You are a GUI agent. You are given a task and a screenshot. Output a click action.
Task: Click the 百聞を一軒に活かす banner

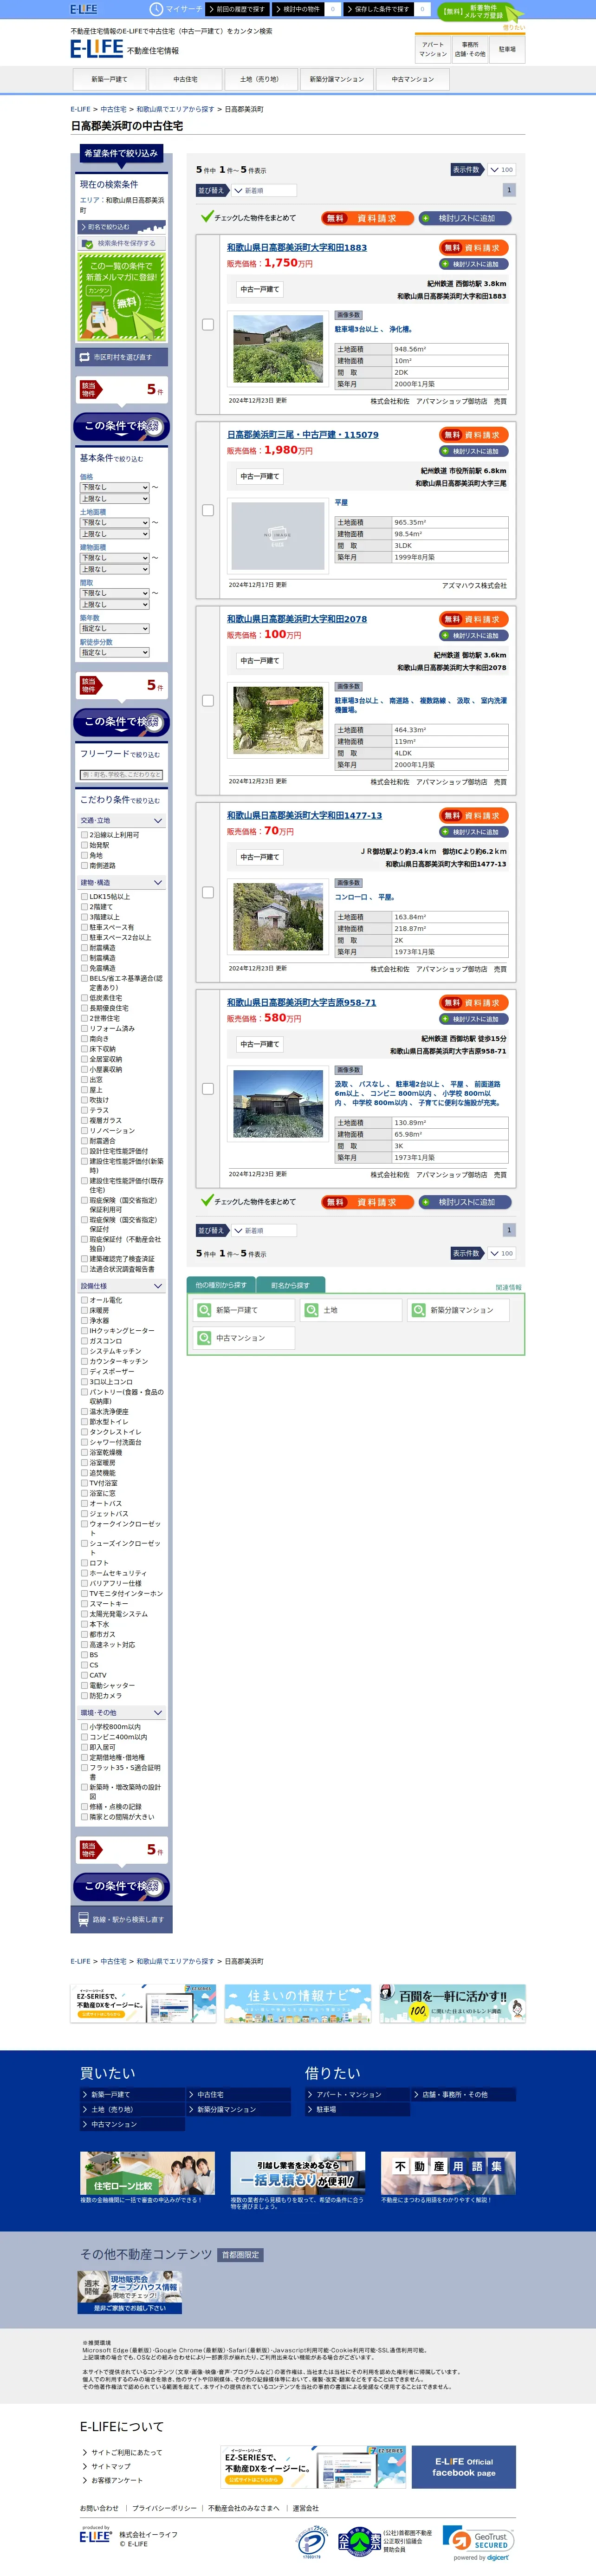(x=452, y=2003)
